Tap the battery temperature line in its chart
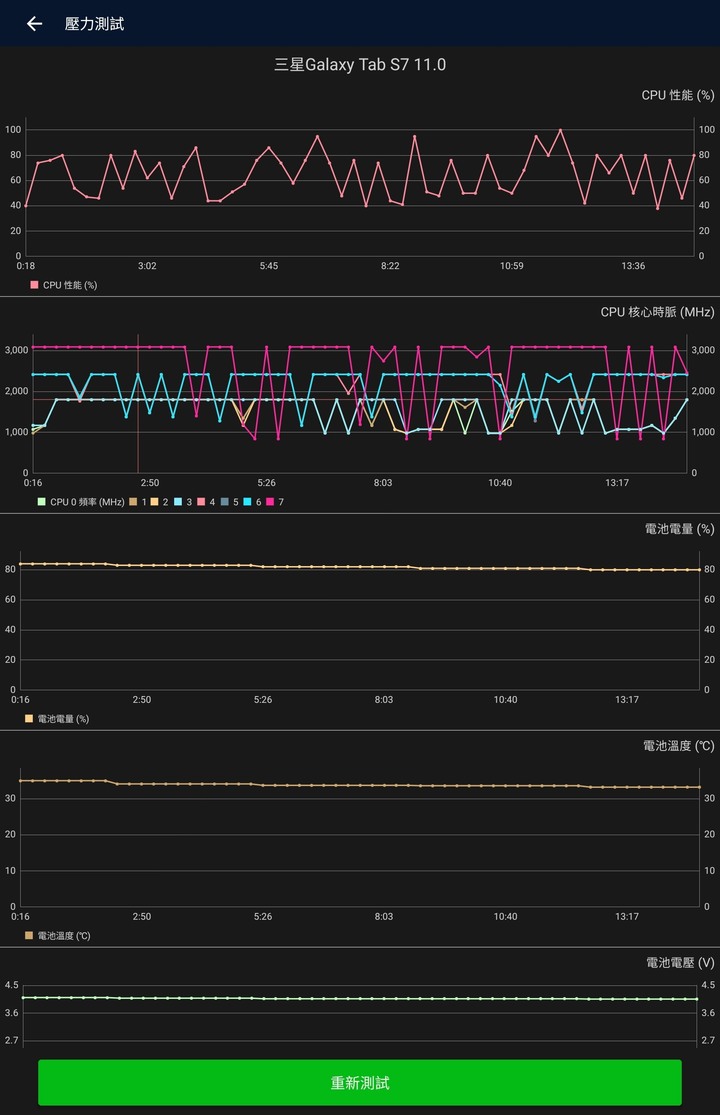This screenshot has width=720, height=1115. 360,785
